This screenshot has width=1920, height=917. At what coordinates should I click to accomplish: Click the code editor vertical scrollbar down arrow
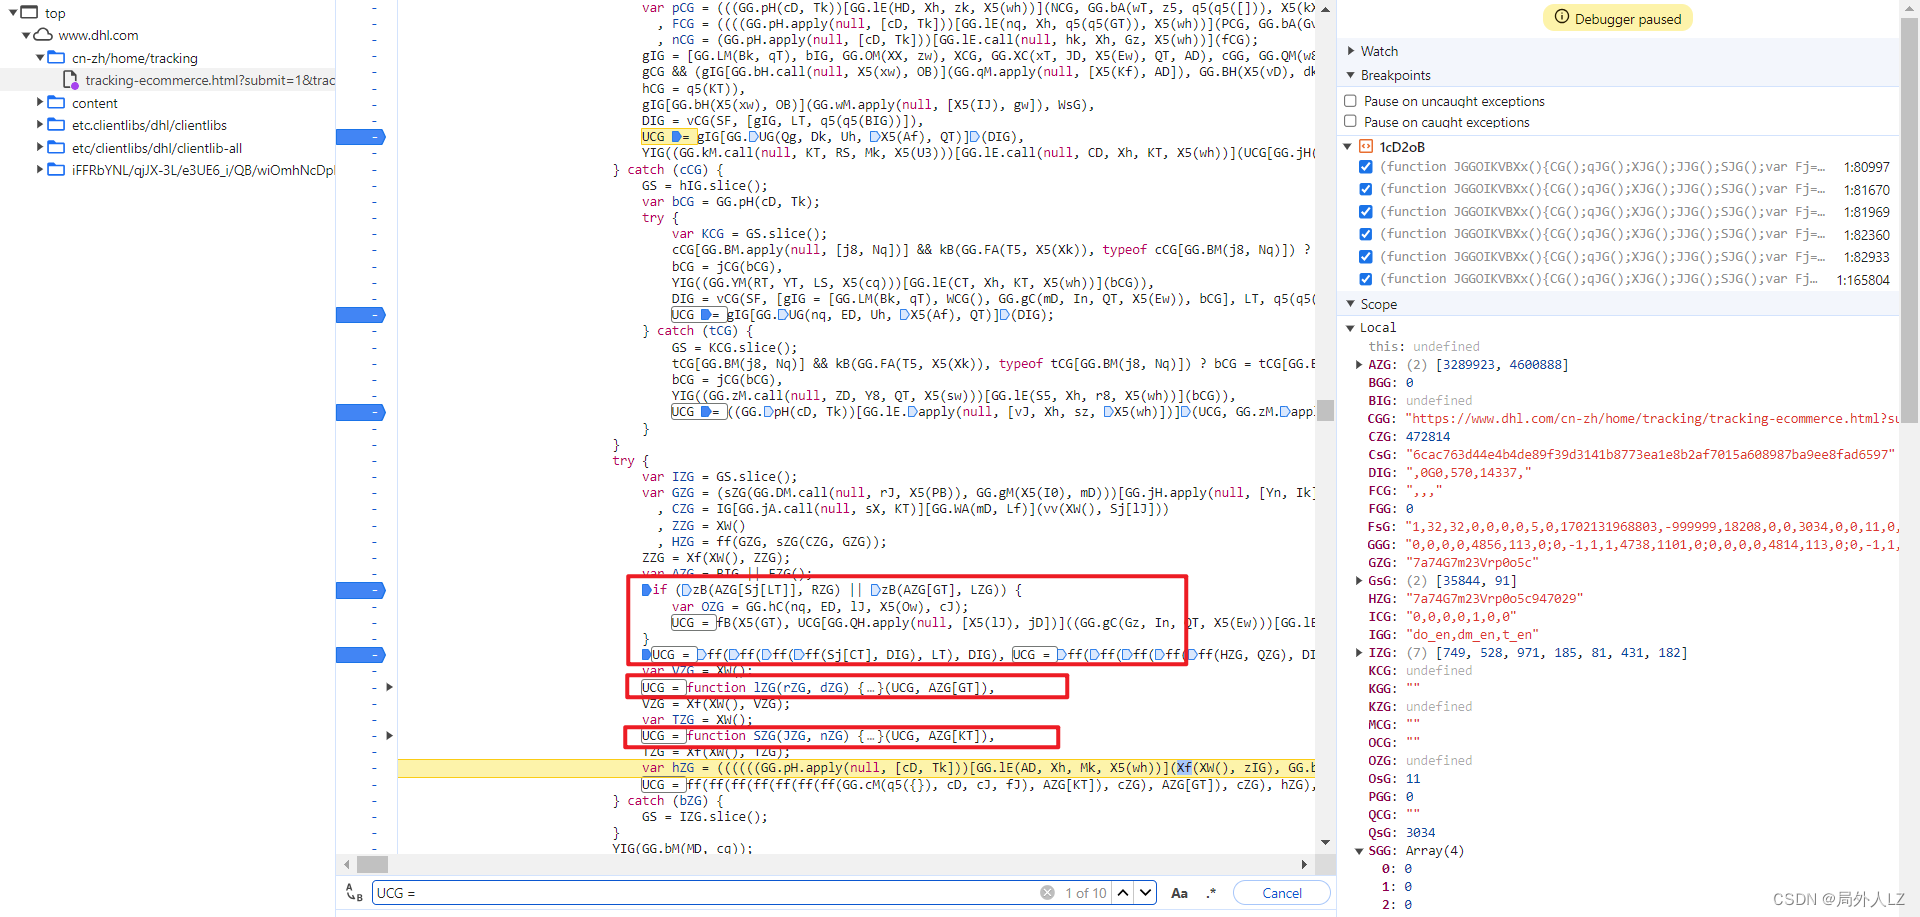(x=1325, y=843)
